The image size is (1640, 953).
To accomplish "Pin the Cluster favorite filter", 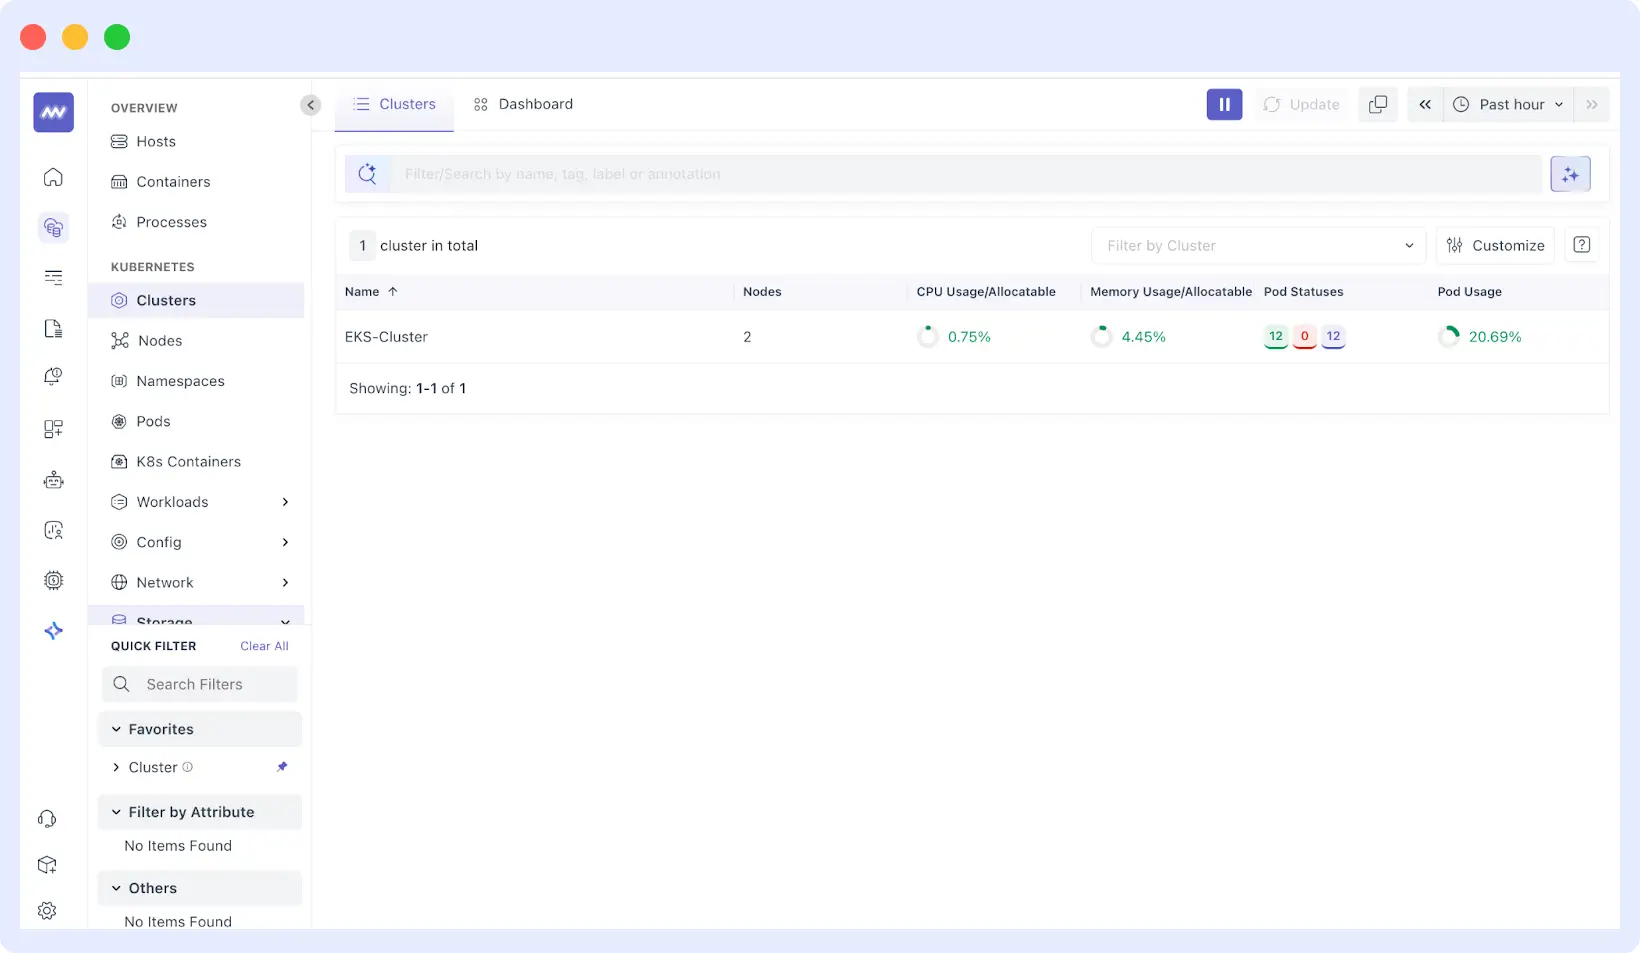I will point(281,767).
